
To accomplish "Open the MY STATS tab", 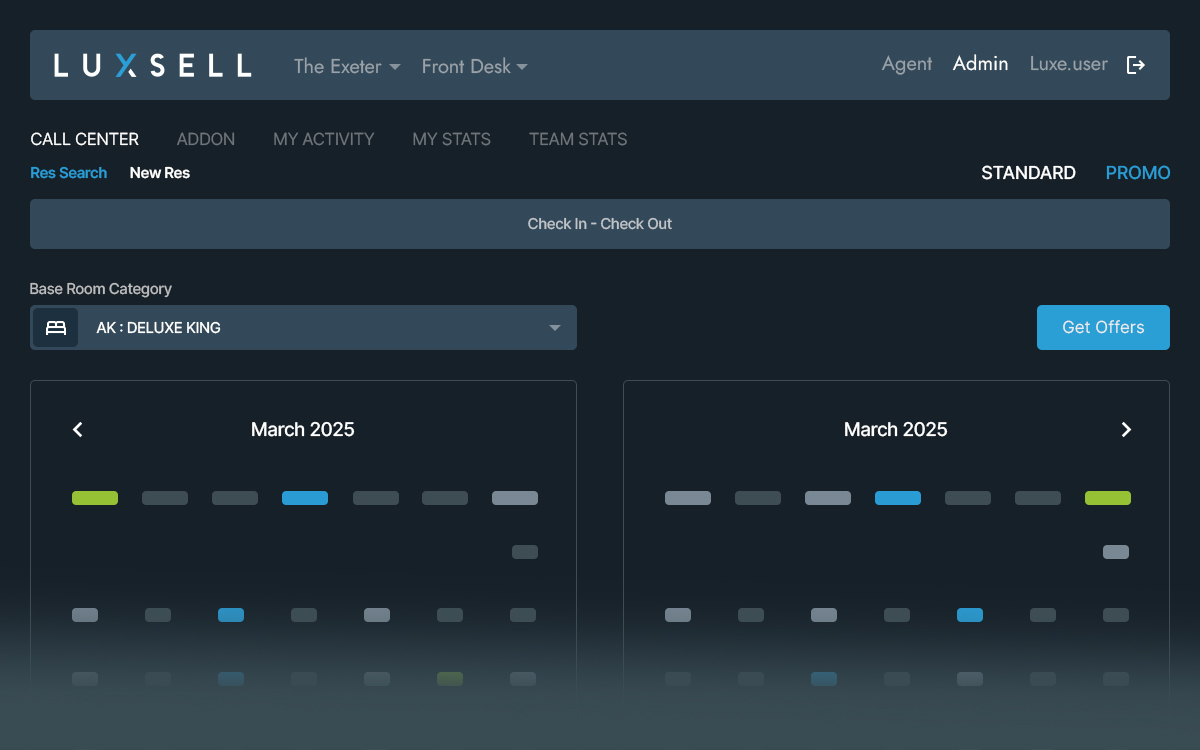I will point(451,139).
